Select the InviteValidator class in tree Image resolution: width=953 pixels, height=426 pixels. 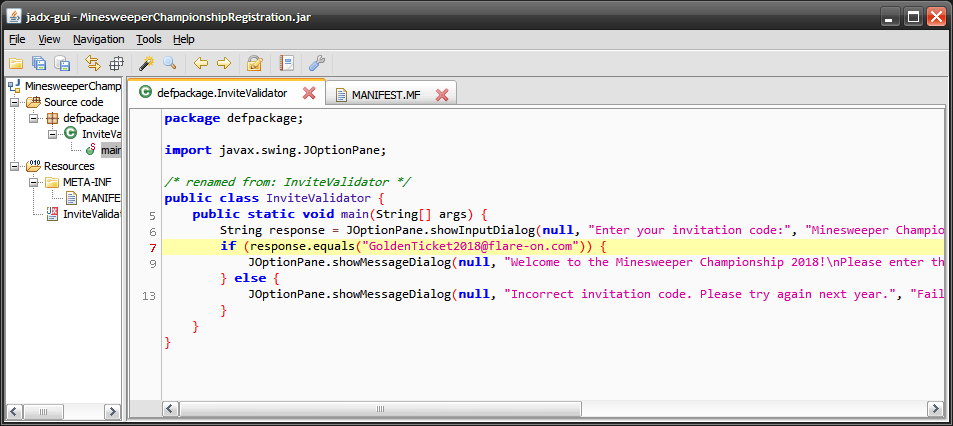101,134
